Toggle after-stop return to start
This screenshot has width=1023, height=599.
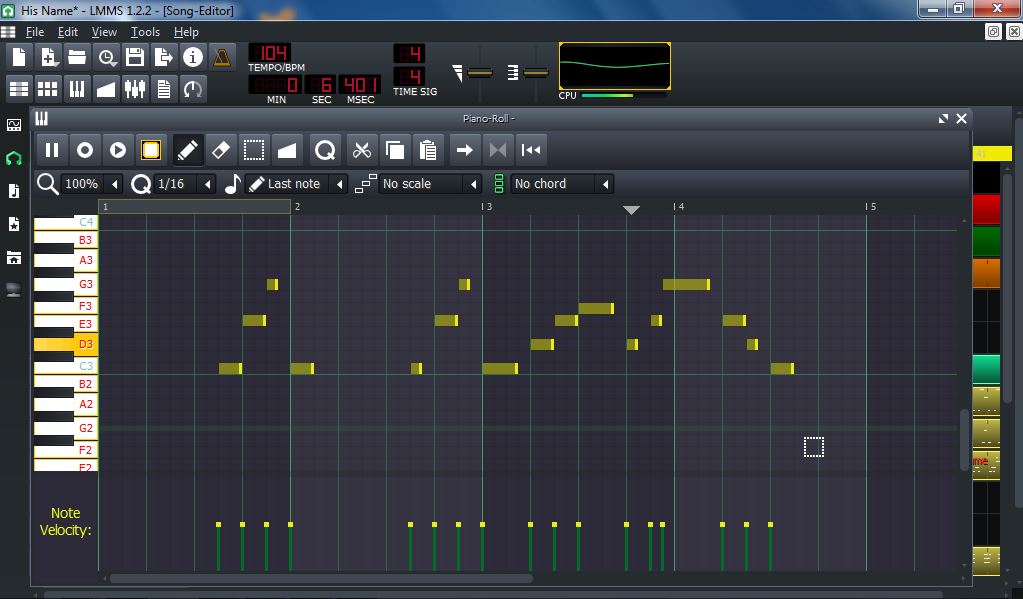(531, 150)
